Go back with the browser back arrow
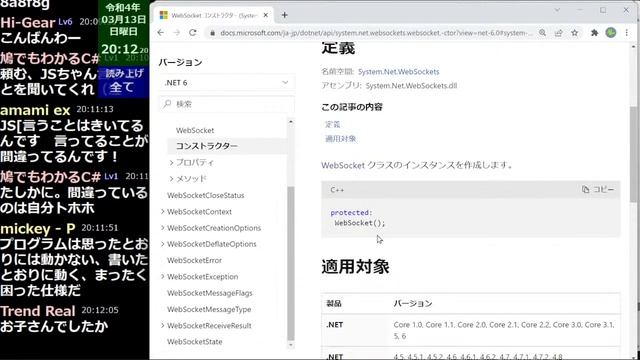The width and height of the screenshot is (640, 360). tap(161, 33)
